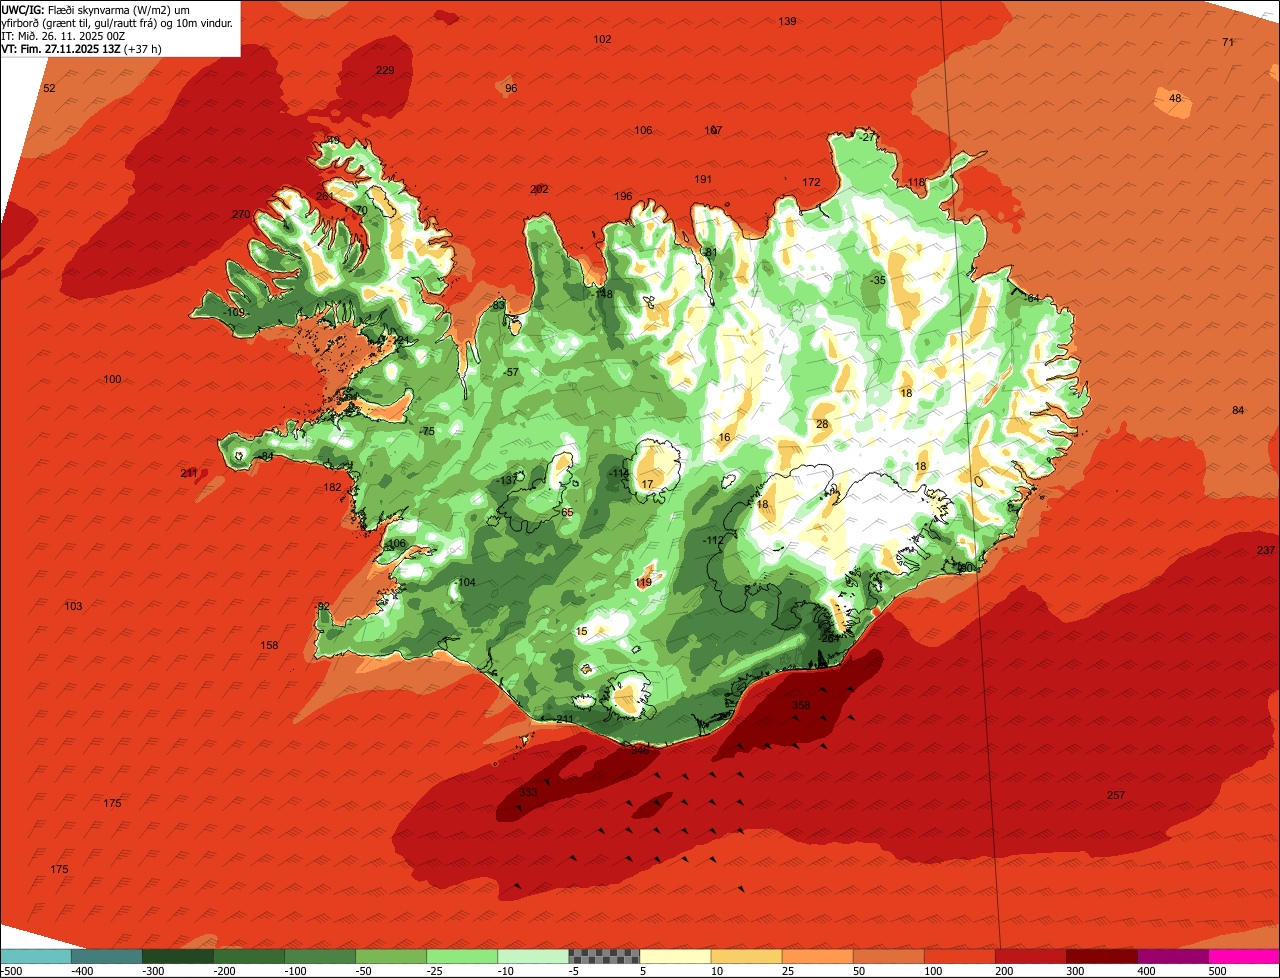The height and width of the screenshot is (978, 1280).
Task: Click the -500 label on the legend scale
Action: point(12,971)
